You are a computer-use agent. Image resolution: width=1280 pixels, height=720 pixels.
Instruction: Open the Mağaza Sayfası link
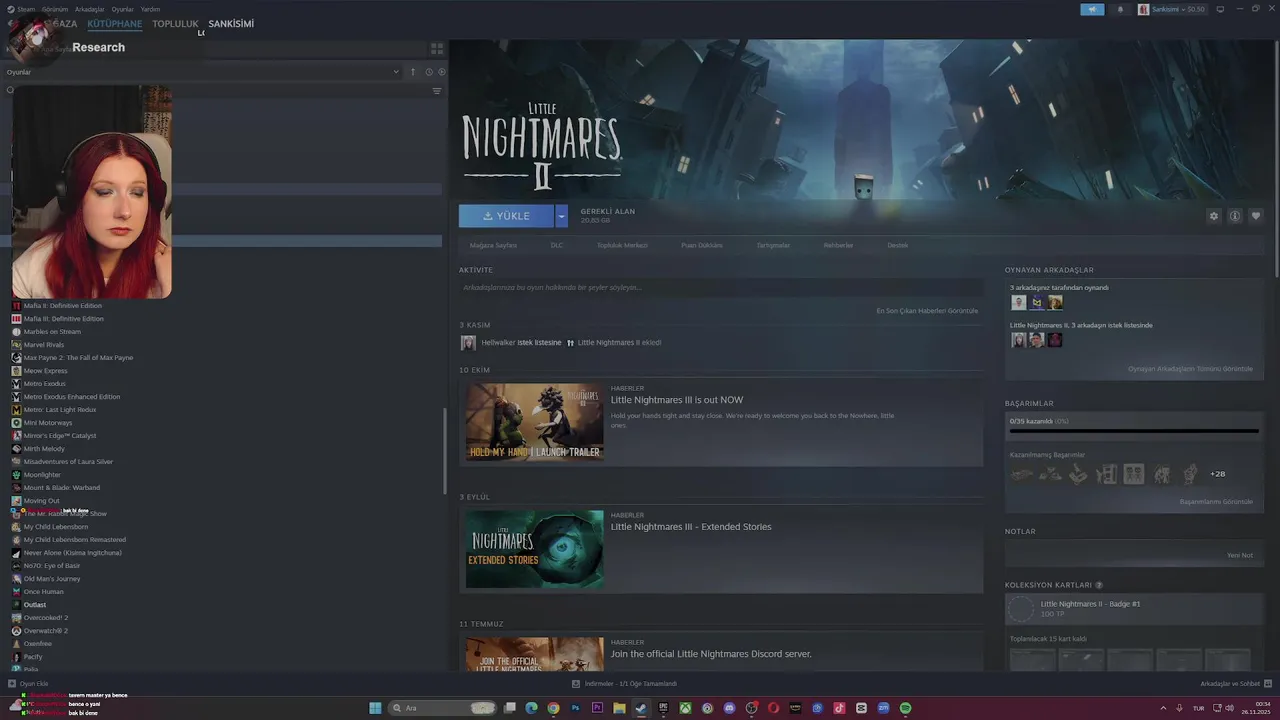pyautogui.click(x=493, y=245)
